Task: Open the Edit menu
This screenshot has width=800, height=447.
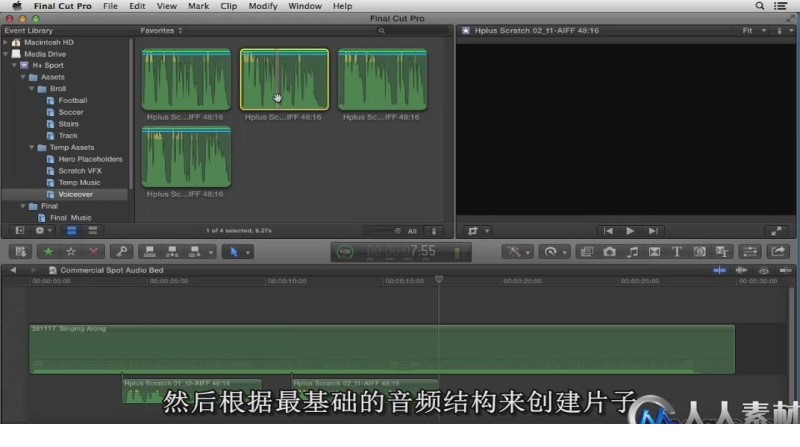Action: [137, 6]
